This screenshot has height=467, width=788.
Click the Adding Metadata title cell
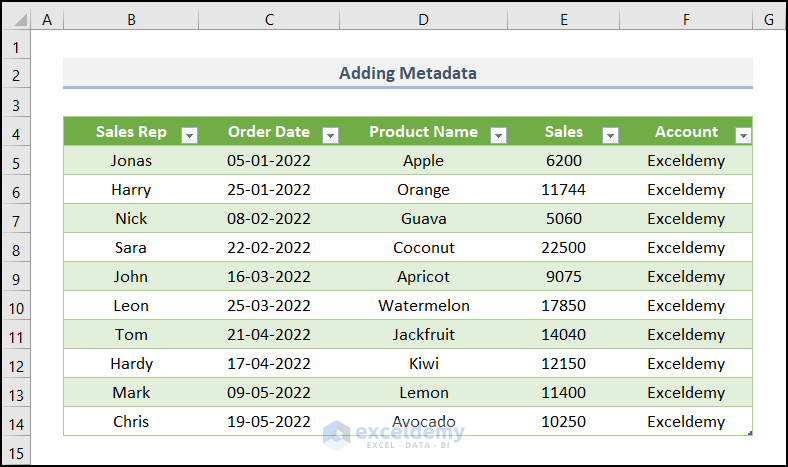click(x=407, y=73)
